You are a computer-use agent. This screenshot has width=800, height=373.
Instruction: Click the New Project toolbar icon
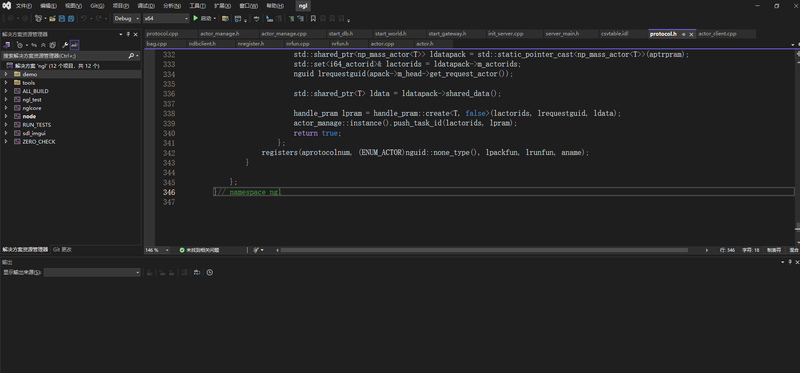coord(38,18)
